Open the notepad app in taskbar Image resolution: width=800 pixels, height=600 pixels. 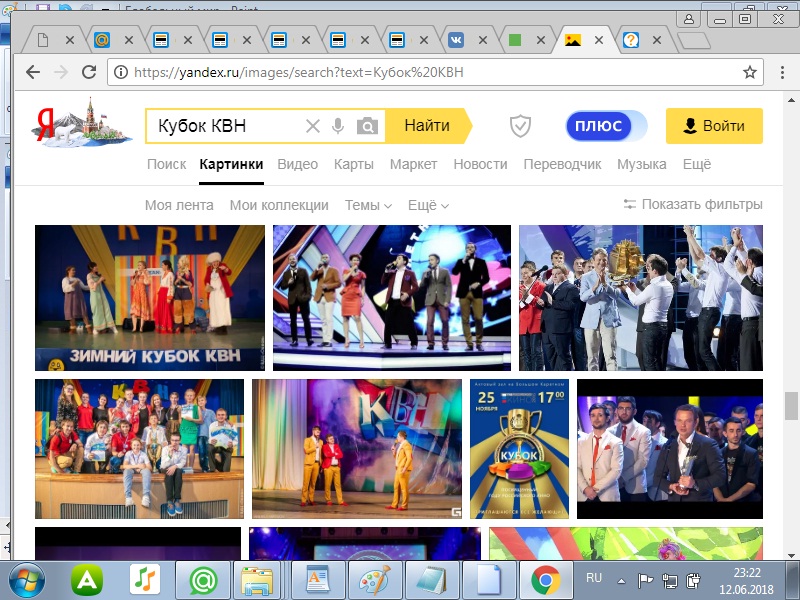[431, 581]
